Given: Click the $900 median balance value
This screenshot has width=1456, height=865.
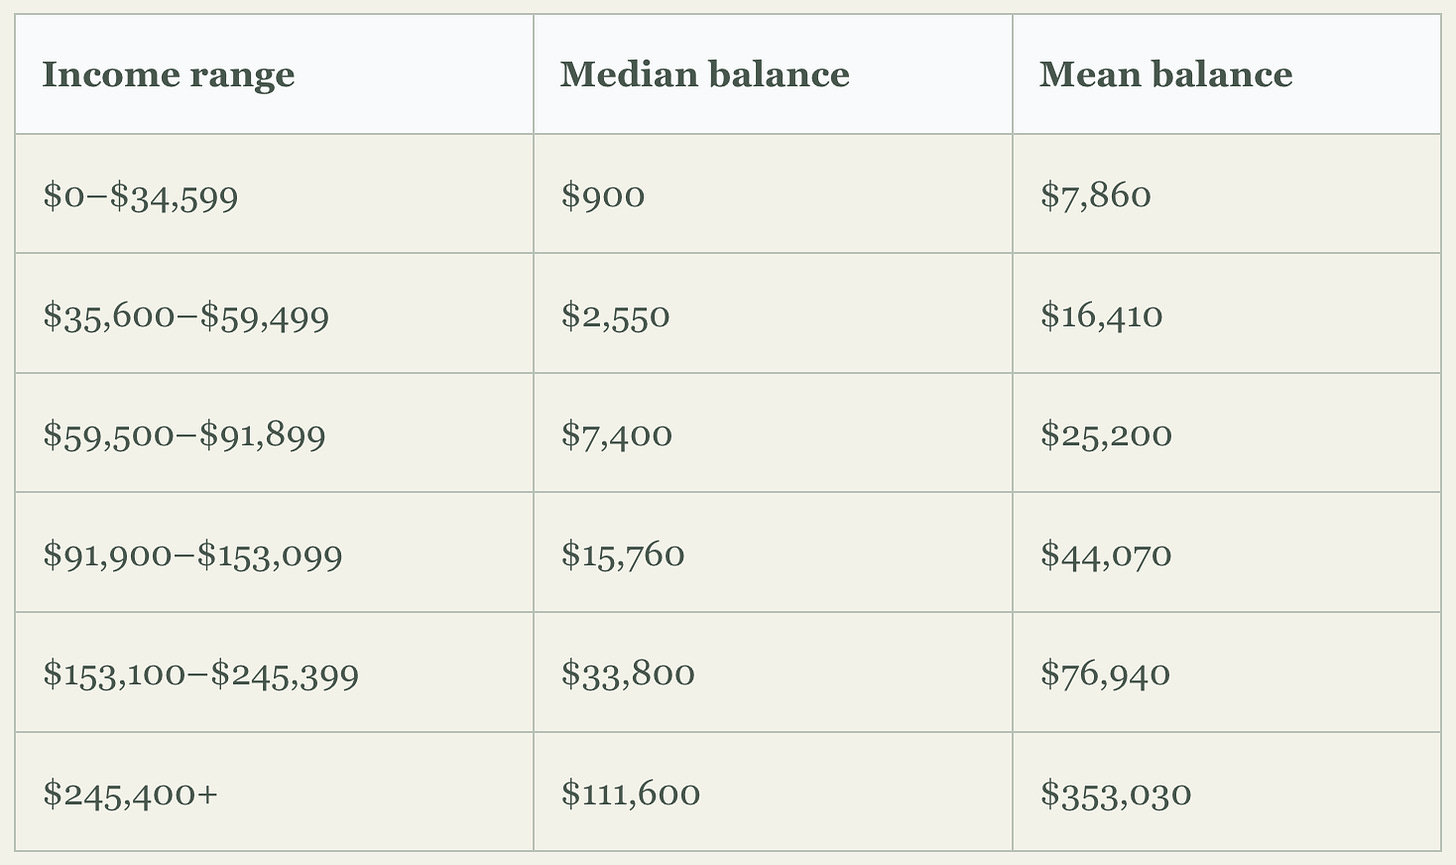Looking at the screenshot, I should click(x=603, y=195).
